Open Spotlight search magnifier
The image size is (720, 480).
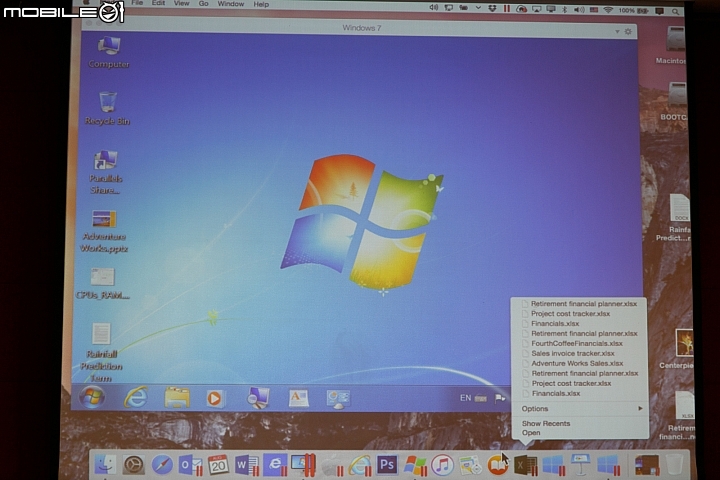point(675,11)
